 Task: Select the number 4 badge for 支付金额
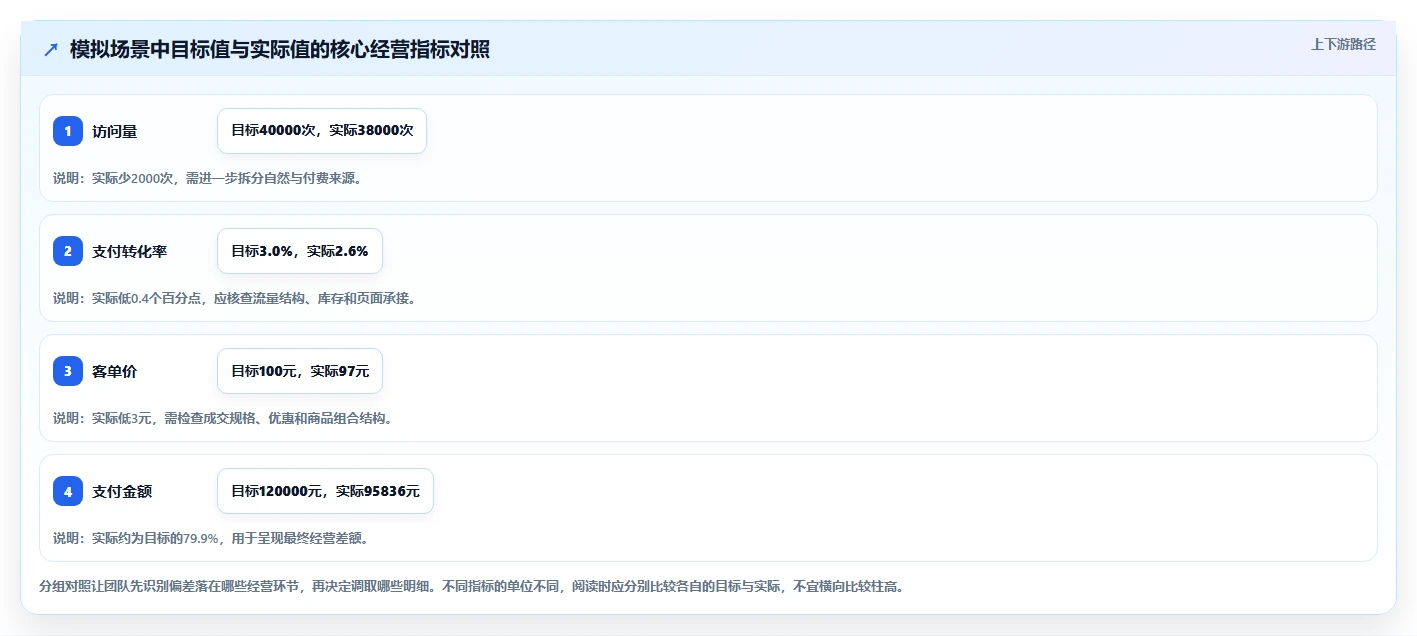coord(68,491)
